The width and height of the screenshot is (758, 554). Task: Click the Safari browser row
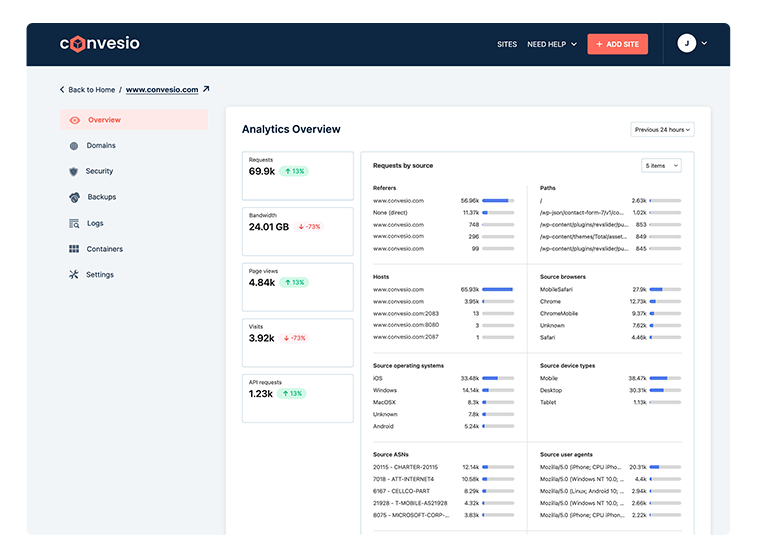coord(611,337)
